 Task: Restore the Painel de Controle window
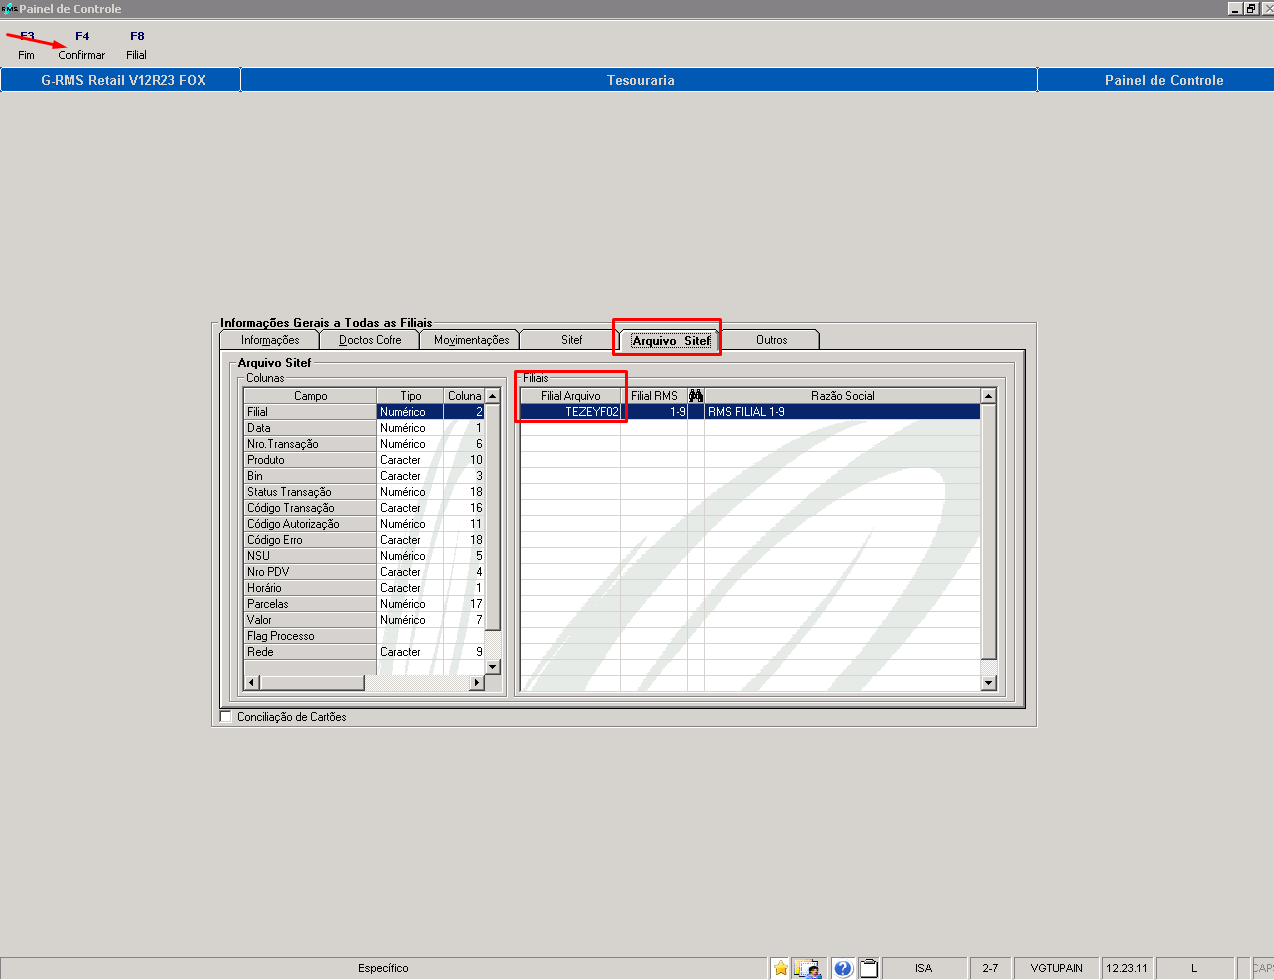pos(1251,8)
